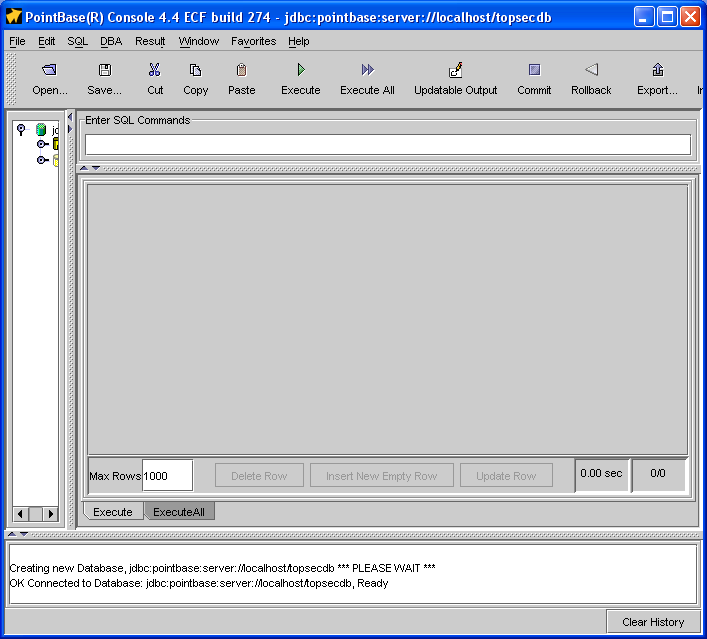The image size is (707, 639).
Task: Click the Clear History button
Action: point(653,622)
